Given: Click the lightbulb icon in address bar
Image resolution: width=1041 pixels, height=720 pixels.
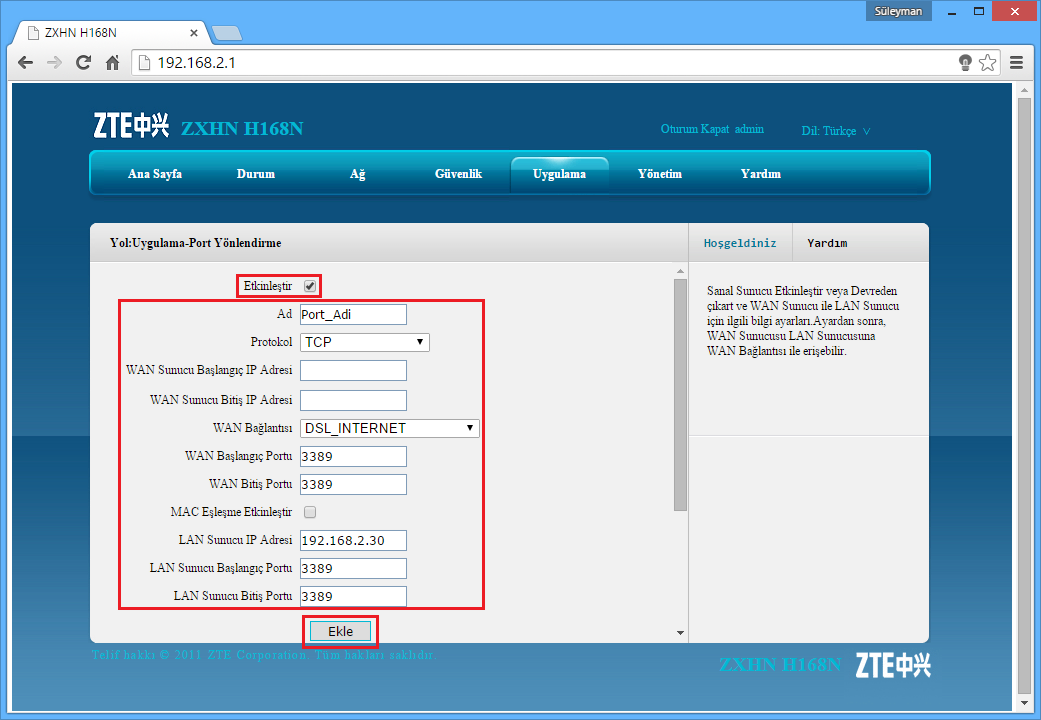Looking at the screenshot, I should point(965,62).
